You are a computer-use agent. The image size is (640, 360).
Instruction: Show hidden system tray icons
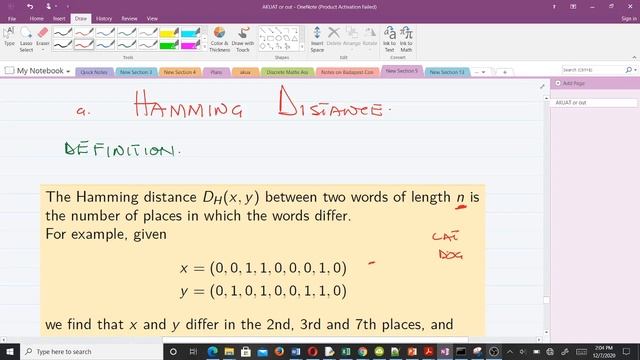510,351
